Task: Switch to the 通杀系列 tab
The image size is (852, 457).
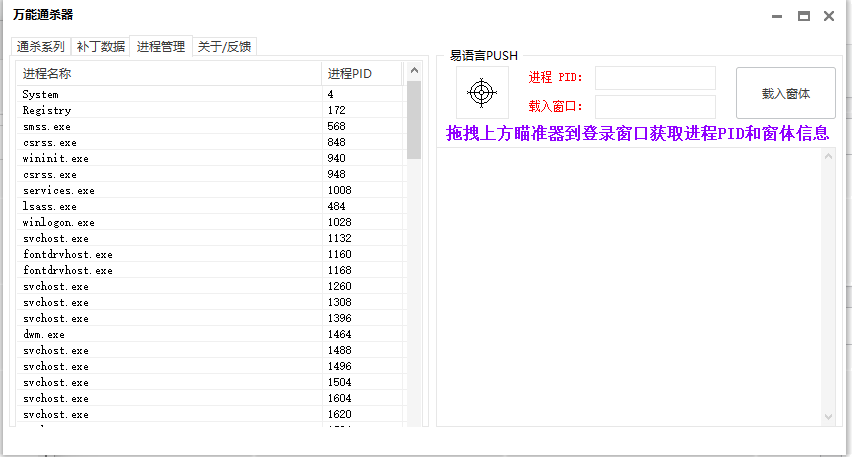Action: [x=40, y=47]
